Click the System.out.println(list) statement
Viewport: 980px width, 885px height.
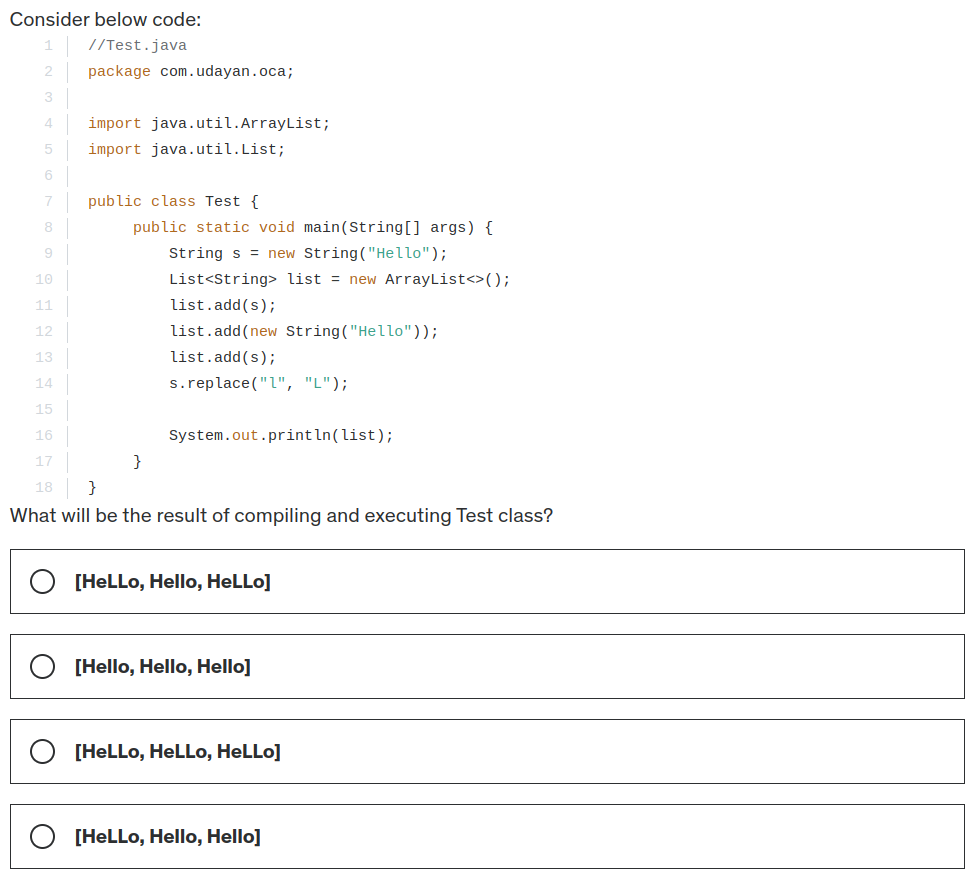(x=281, y=435)
